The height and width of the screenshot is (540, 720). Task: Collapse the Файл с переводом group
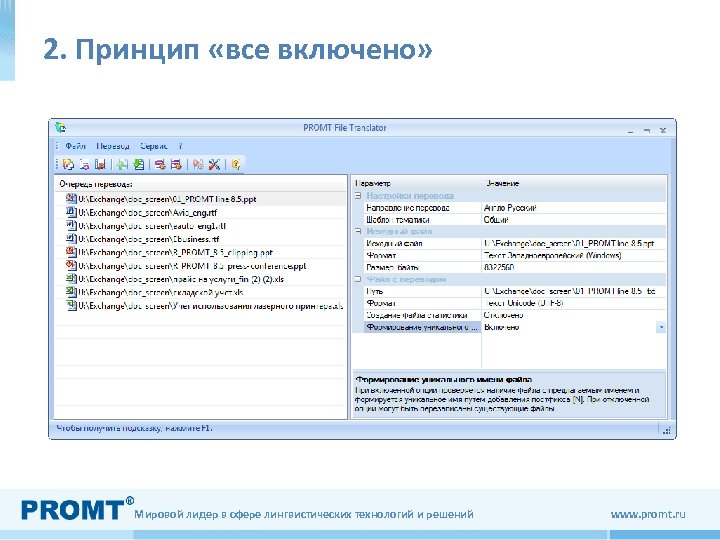tap(358, 279)
